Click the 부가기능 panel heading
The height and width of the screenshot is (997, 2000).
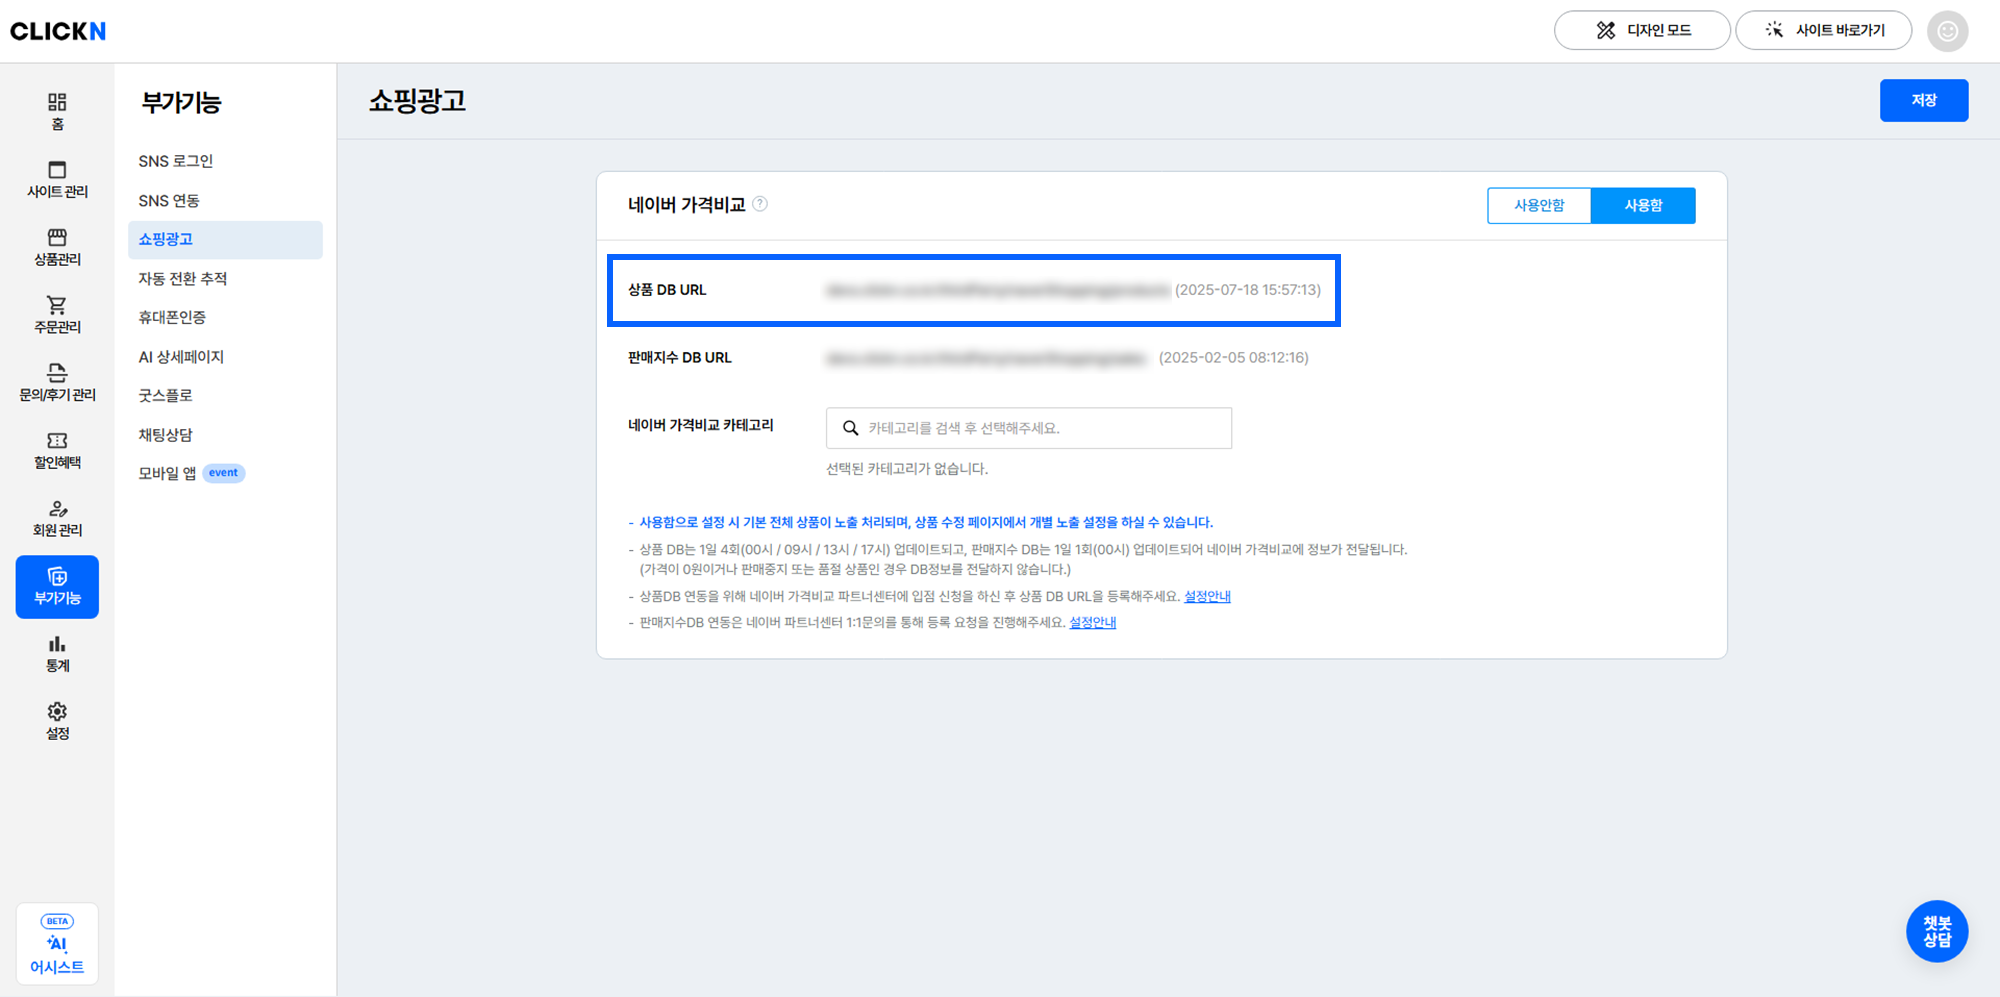[x=181, y=103]
